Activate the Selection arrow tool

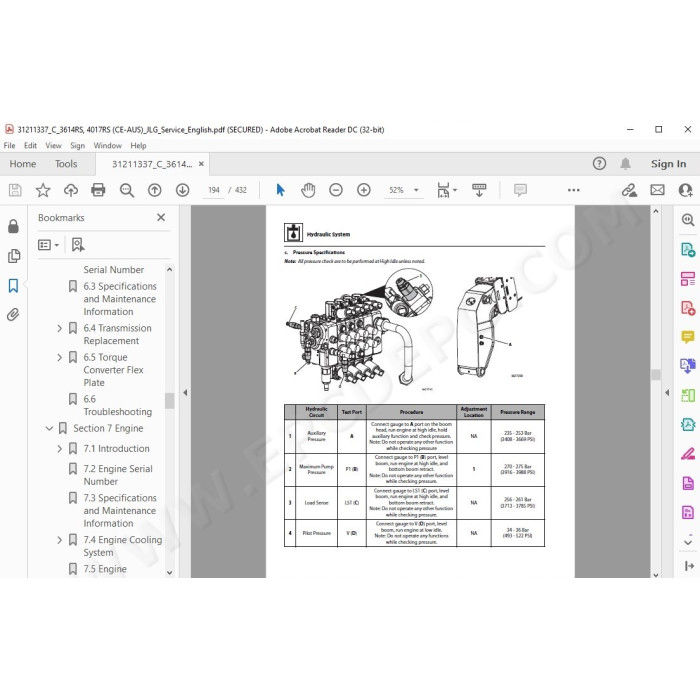(280, 190)
